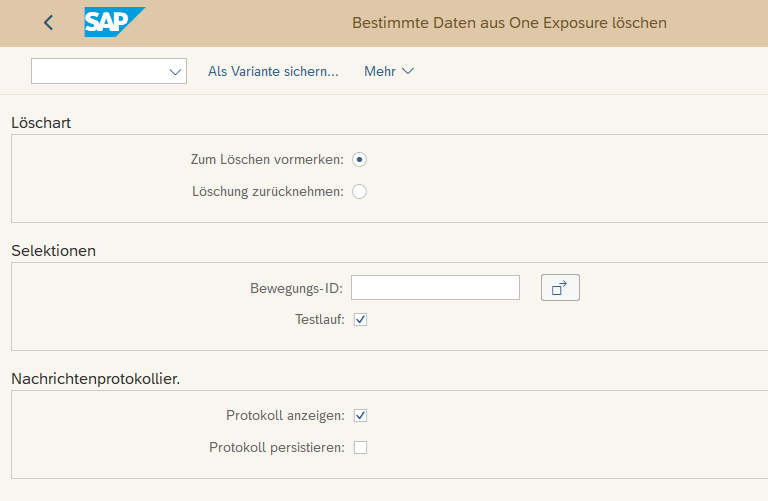Click the SAP logo
This screenshot has height=501, width=768.
pos(113,22)
